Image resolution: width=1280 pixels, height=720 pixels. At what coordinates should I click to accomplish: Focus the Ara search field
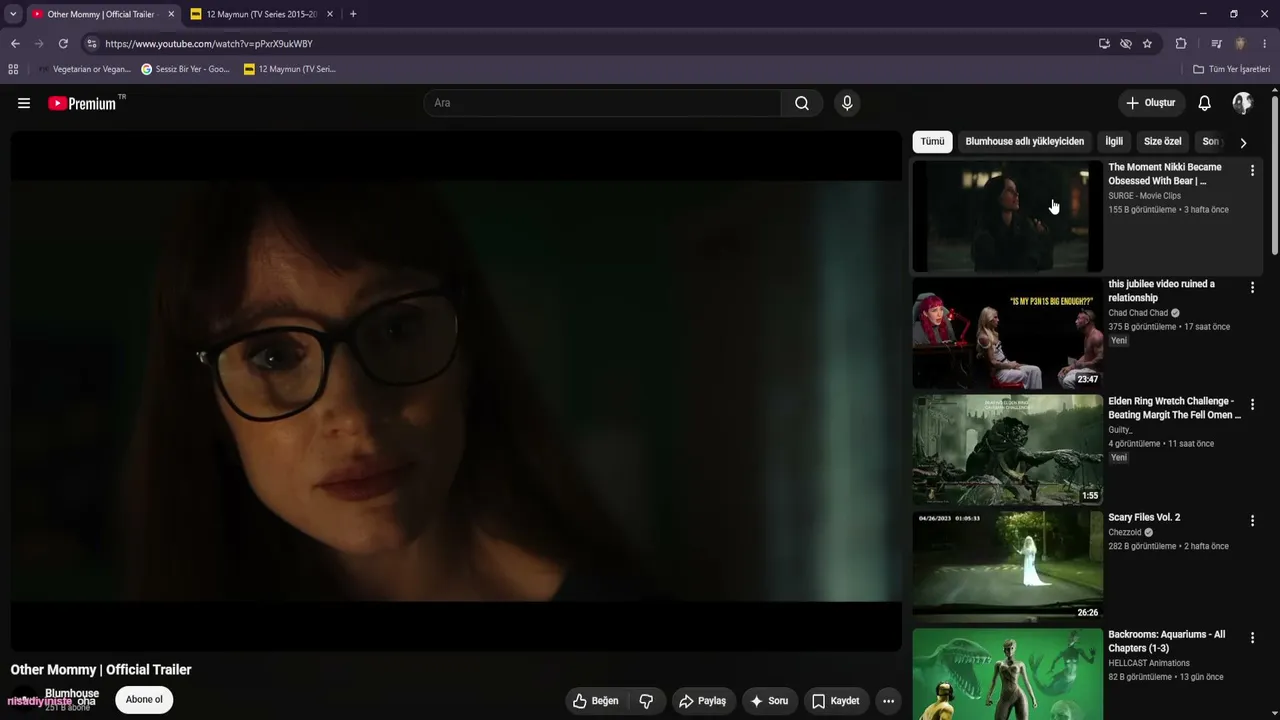(x=602, y=103)
